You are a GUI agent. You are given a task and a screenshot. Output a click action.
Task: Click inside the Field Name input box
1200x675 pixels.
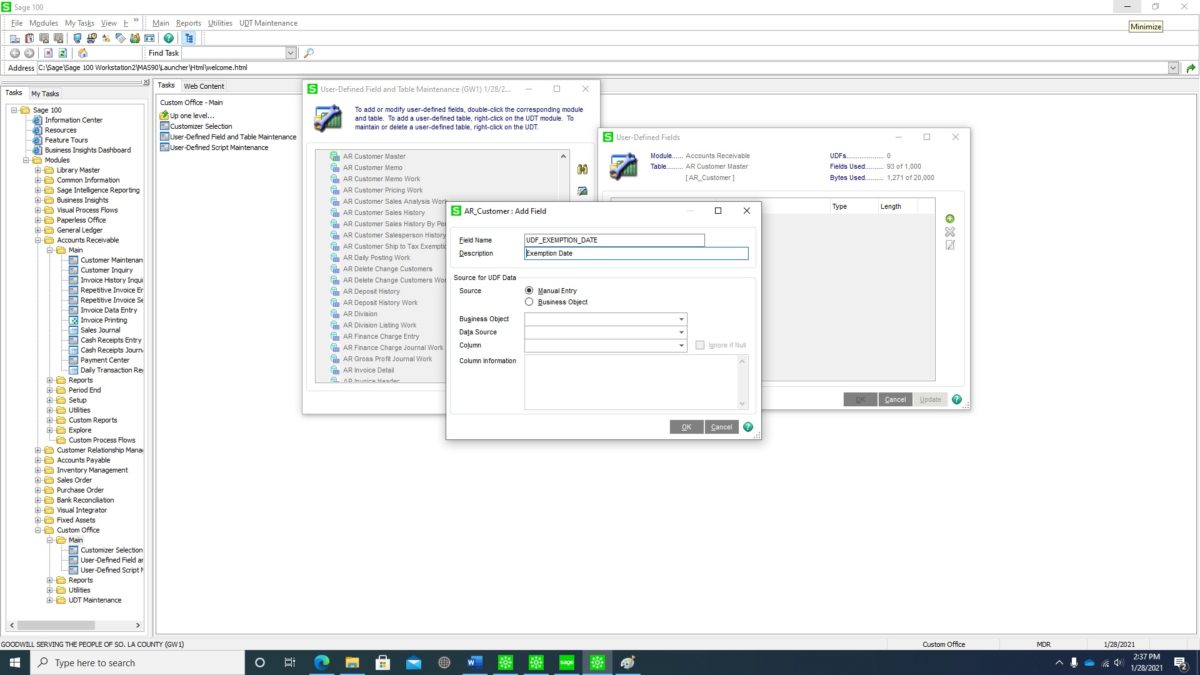614,239
